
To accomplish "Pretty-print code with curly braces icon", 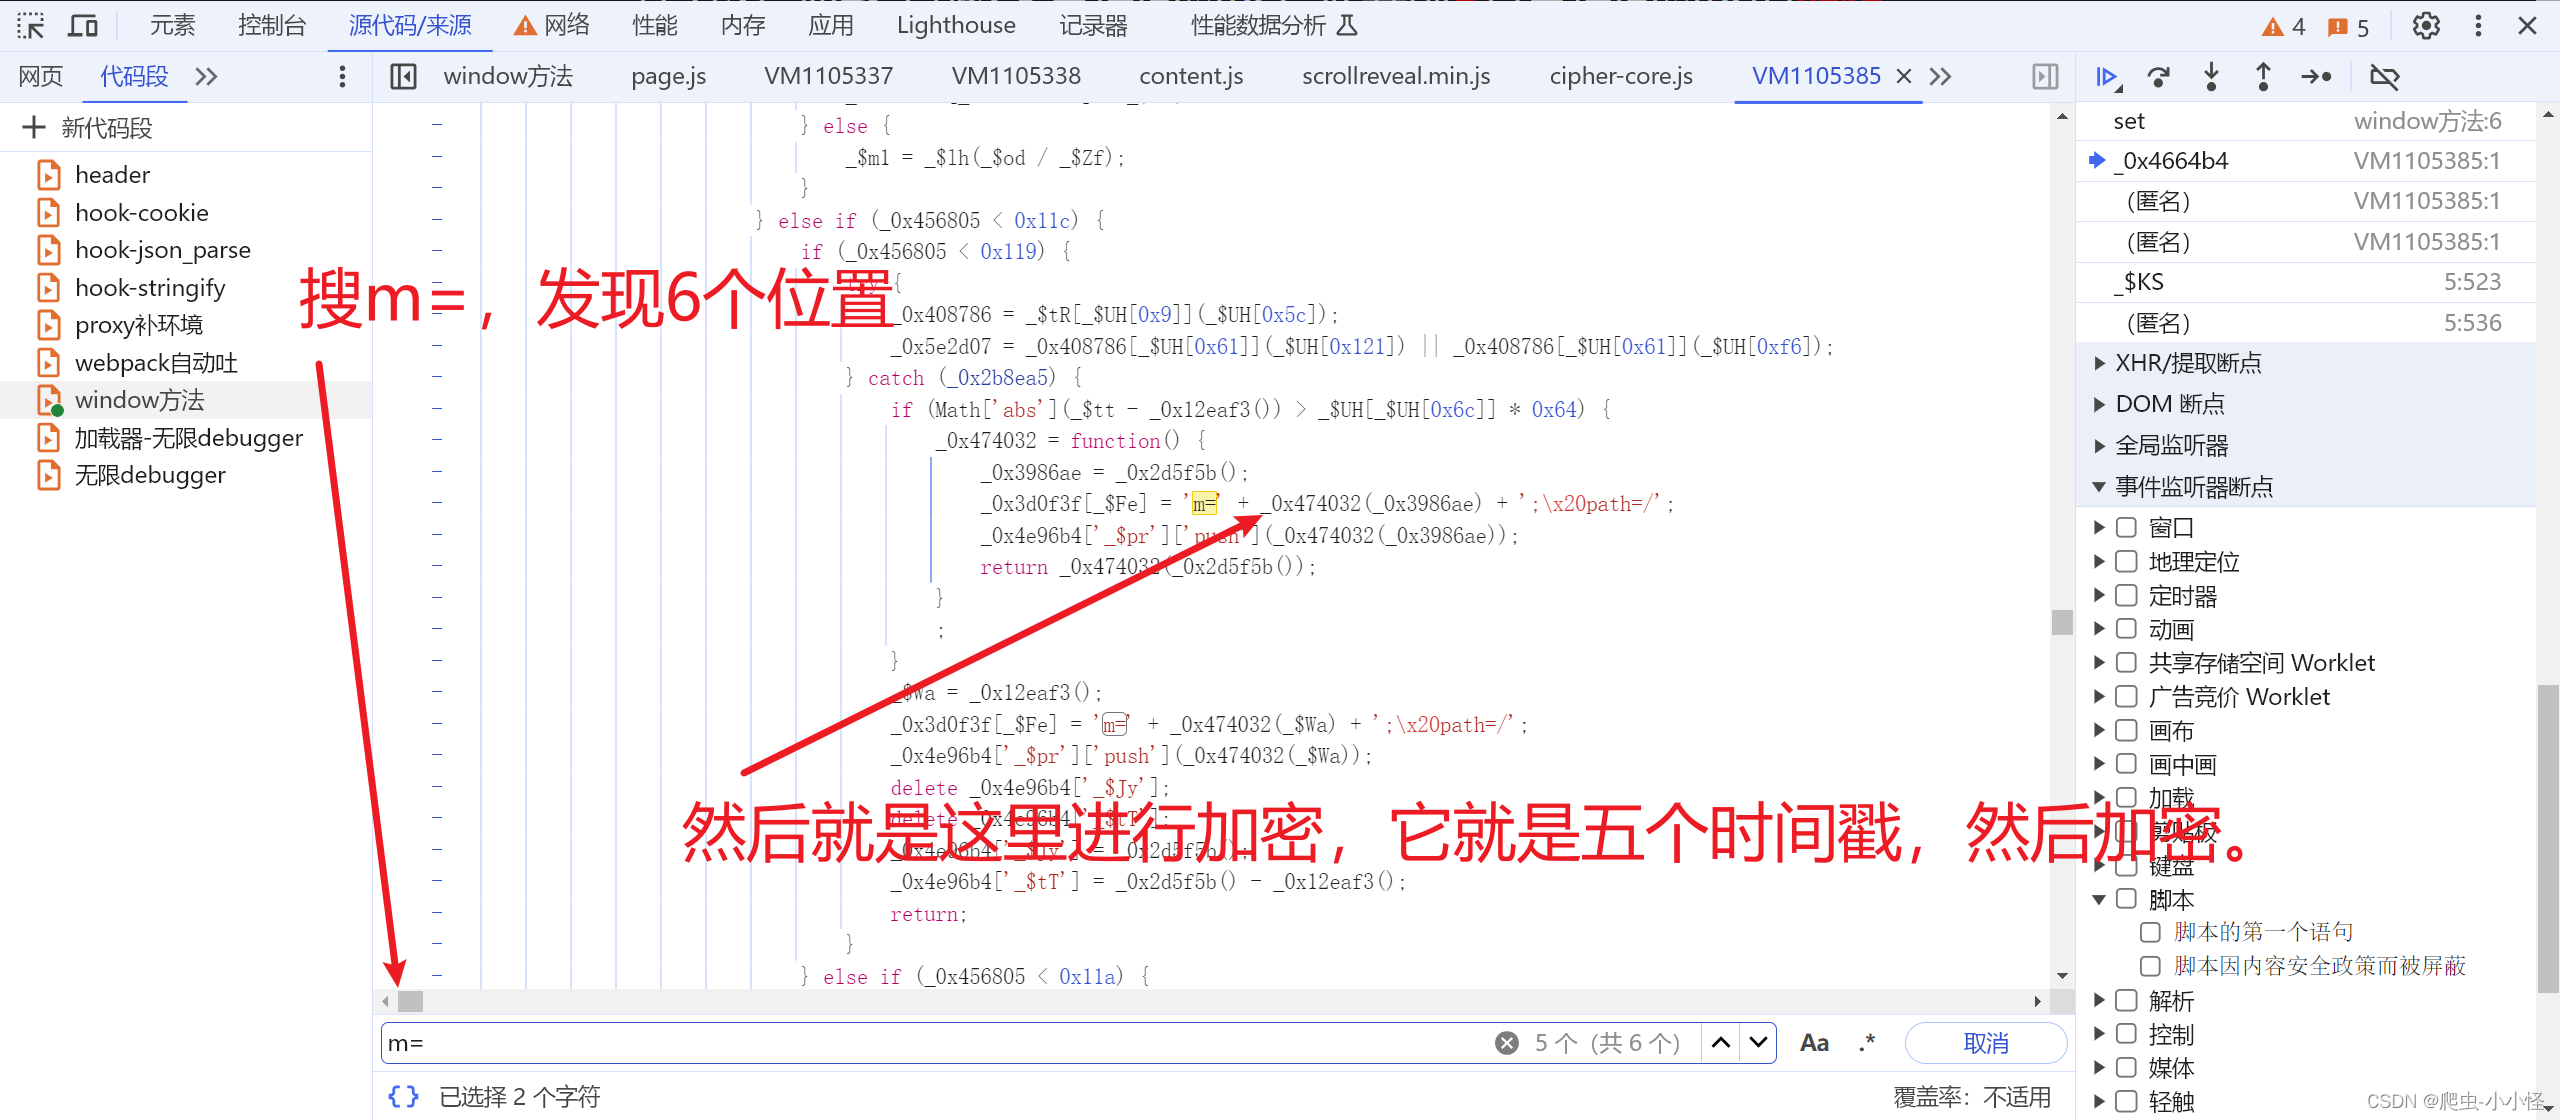I will (x=403, y=1097).
